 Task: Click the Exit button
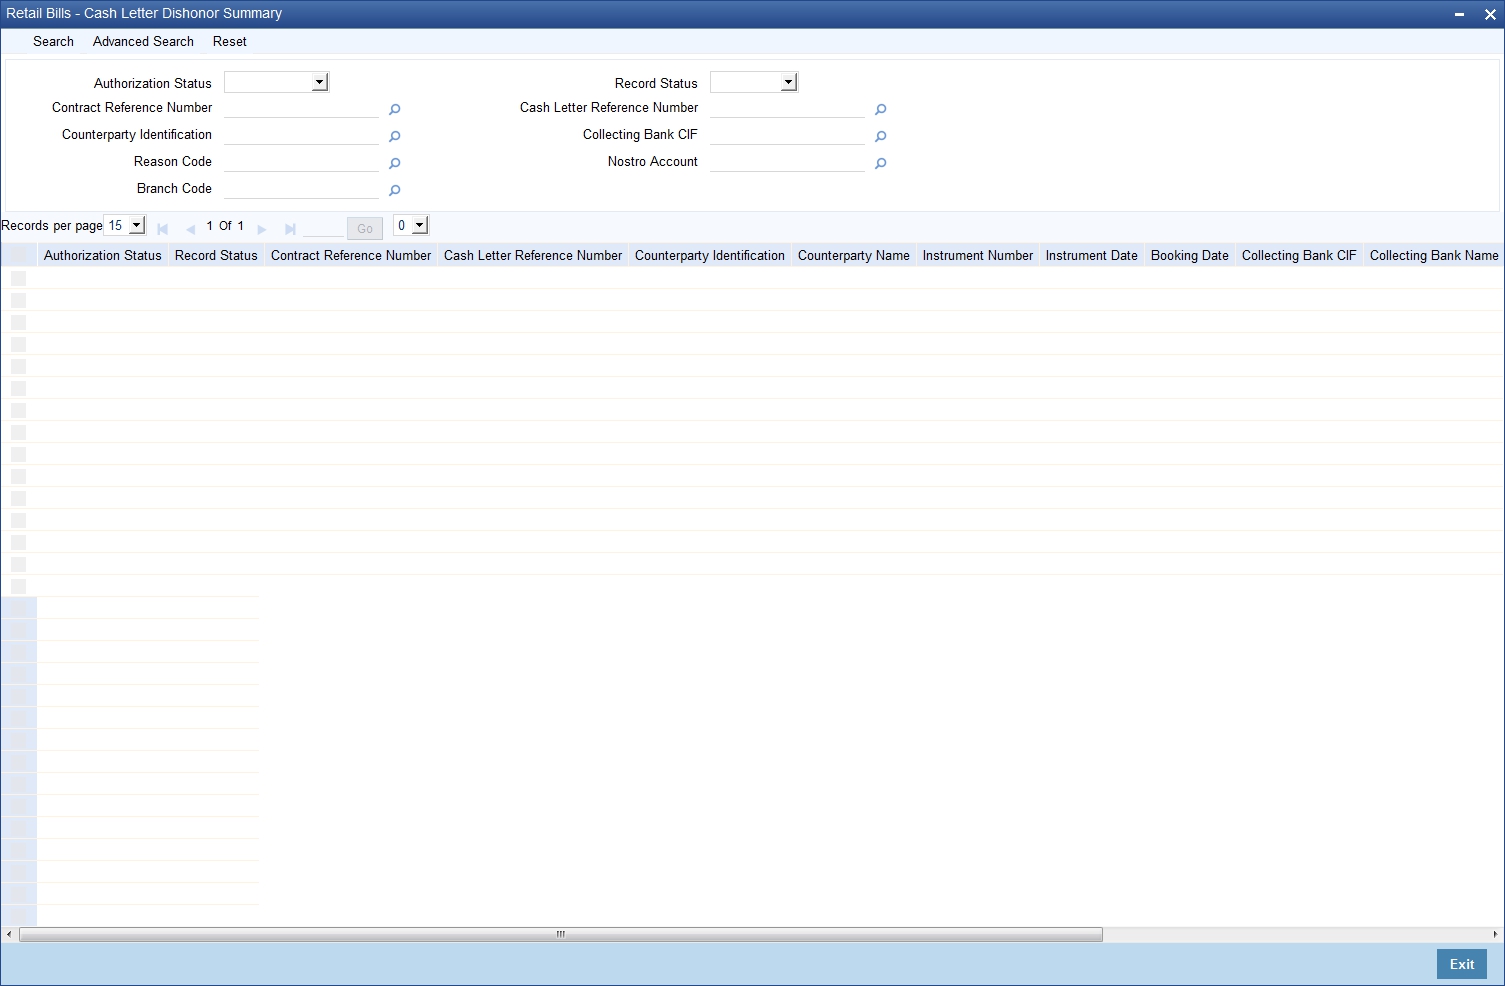1462,964
